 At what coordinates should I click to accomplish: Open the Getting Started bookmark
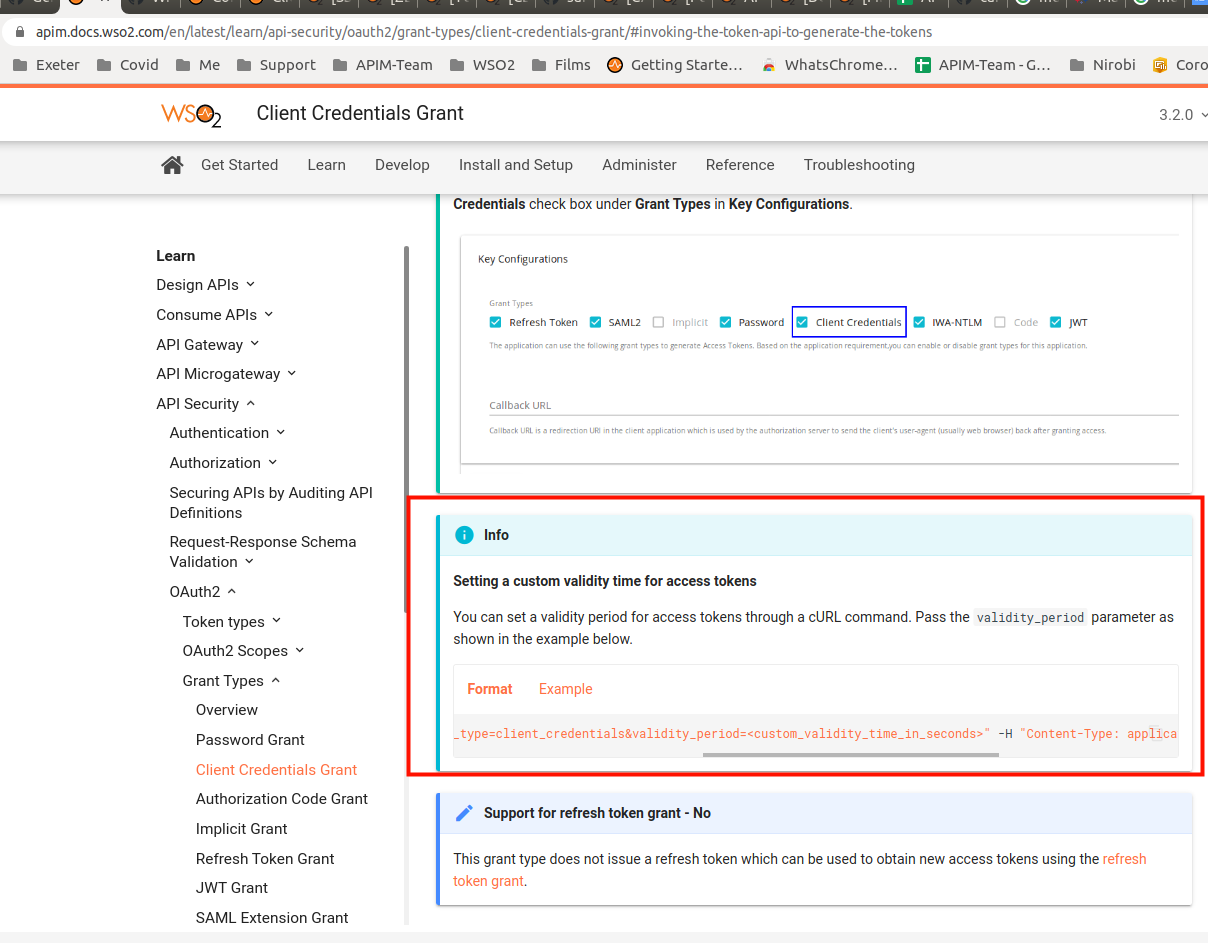[675, 65]
